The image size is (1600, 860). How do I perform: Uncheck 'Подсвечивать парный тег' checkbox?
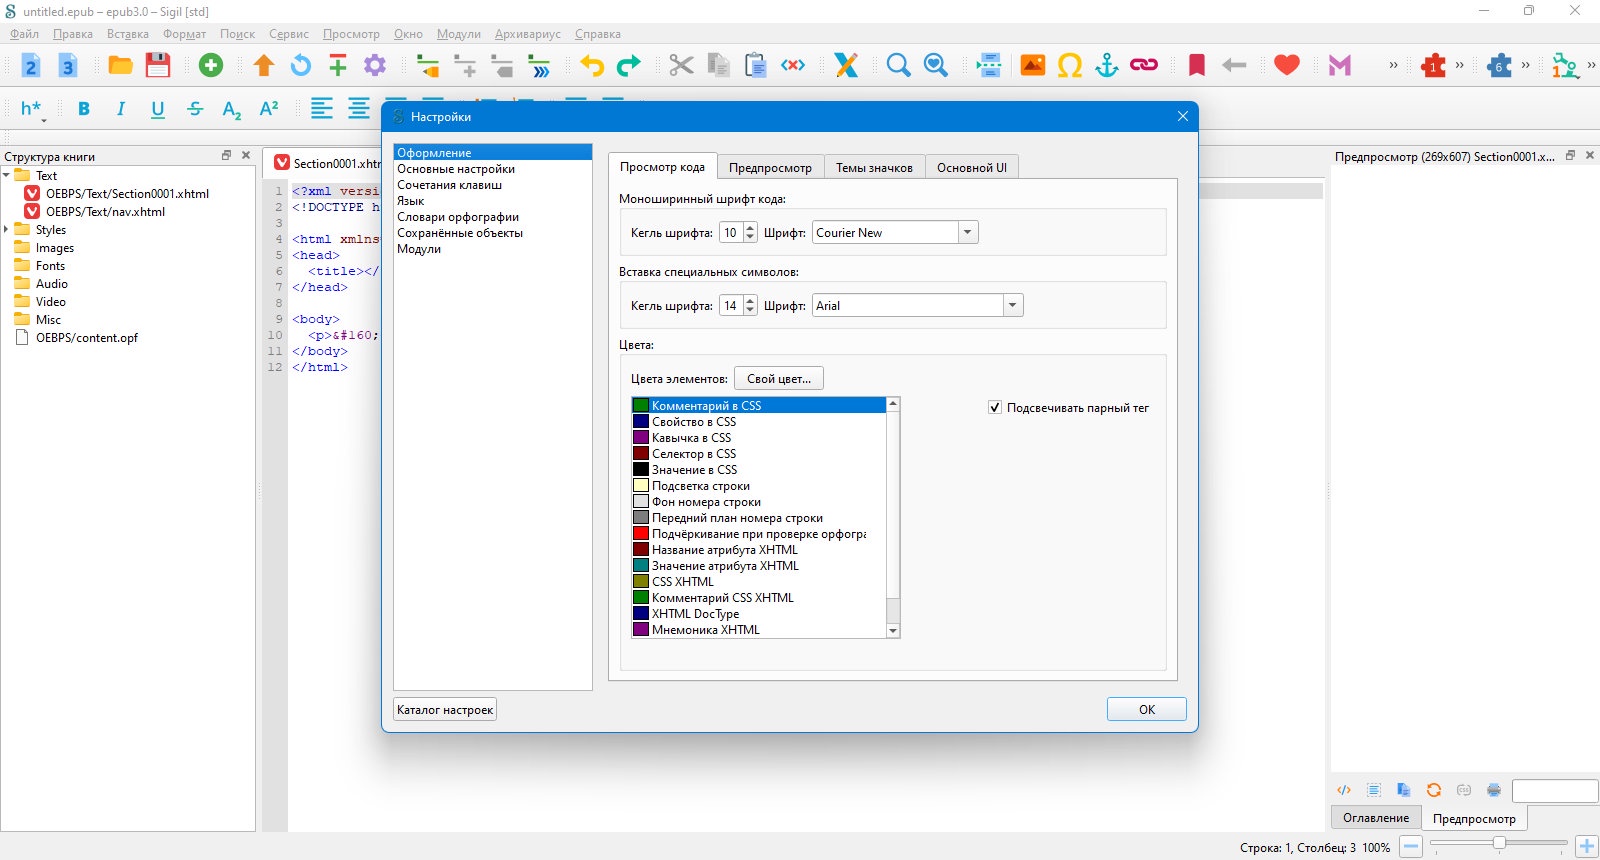pyautogui.click(x=995, y=408)
